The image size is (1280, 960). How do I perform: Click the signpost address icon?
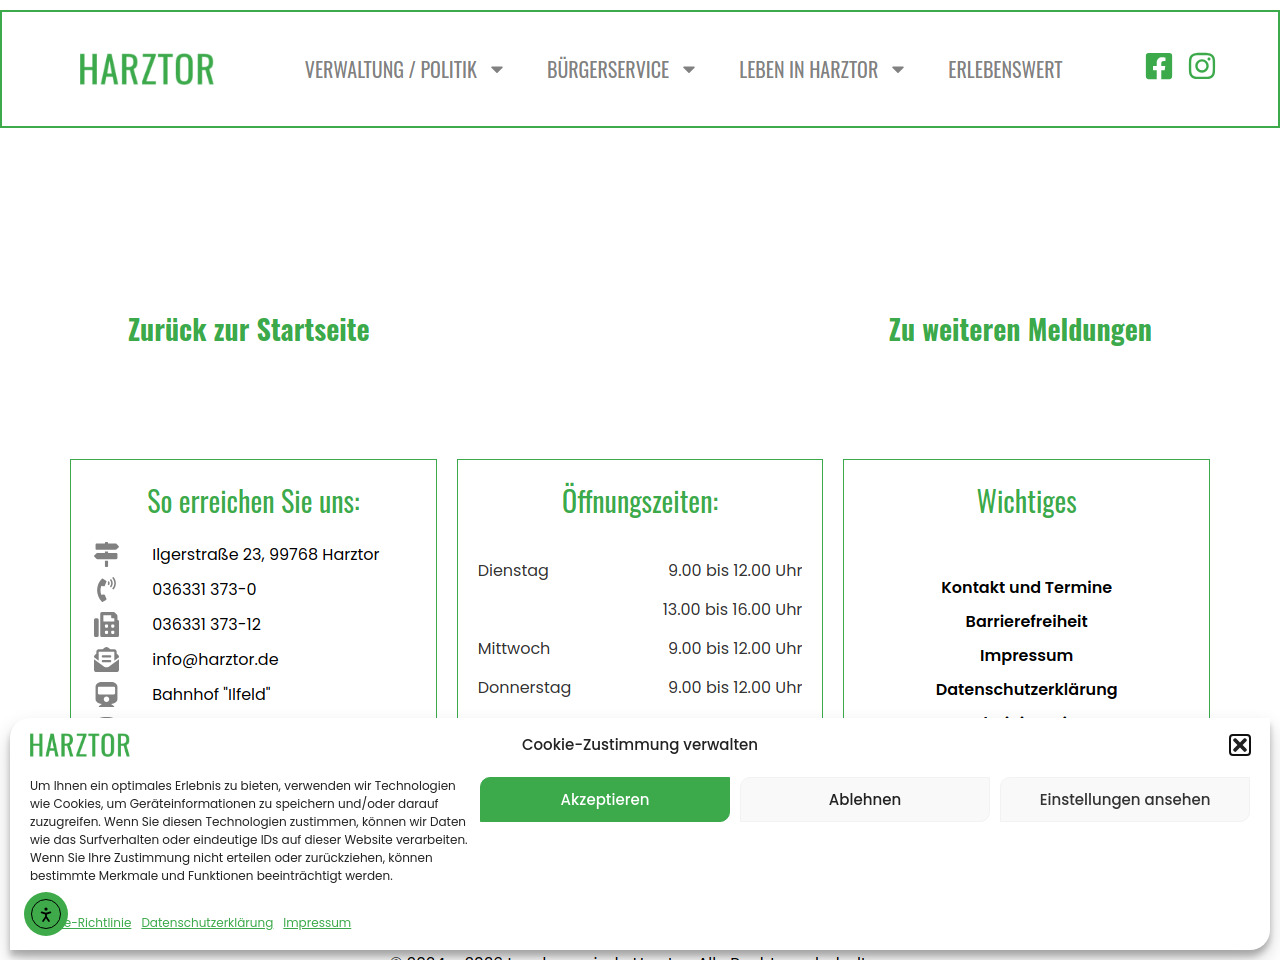[x=107, y=554]
